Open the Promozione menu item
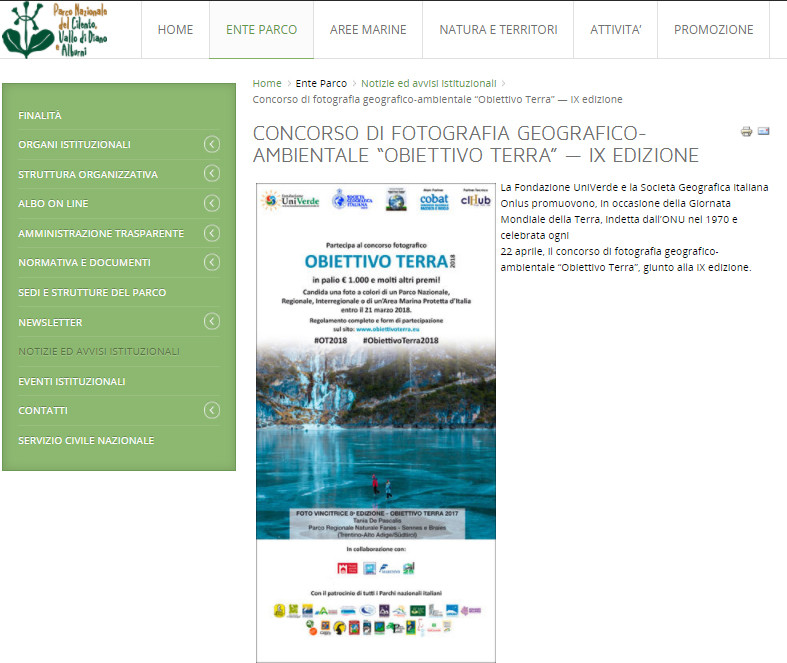This screenshot has height=663, width=787. click(713, 30)
